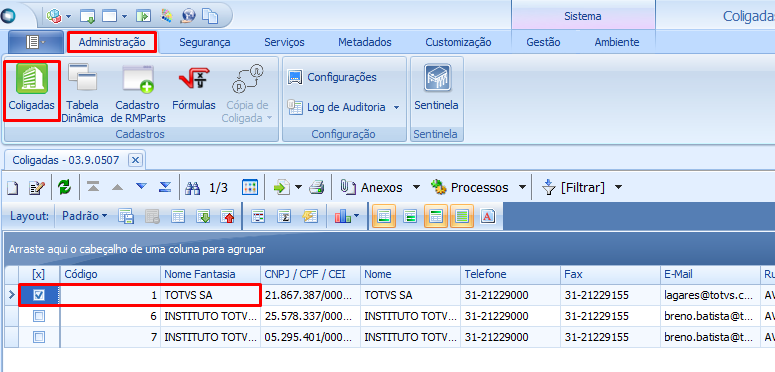Screen dimensions: 775x372
Task: Open the blue application menu button
Action: (x=36, y=42)
